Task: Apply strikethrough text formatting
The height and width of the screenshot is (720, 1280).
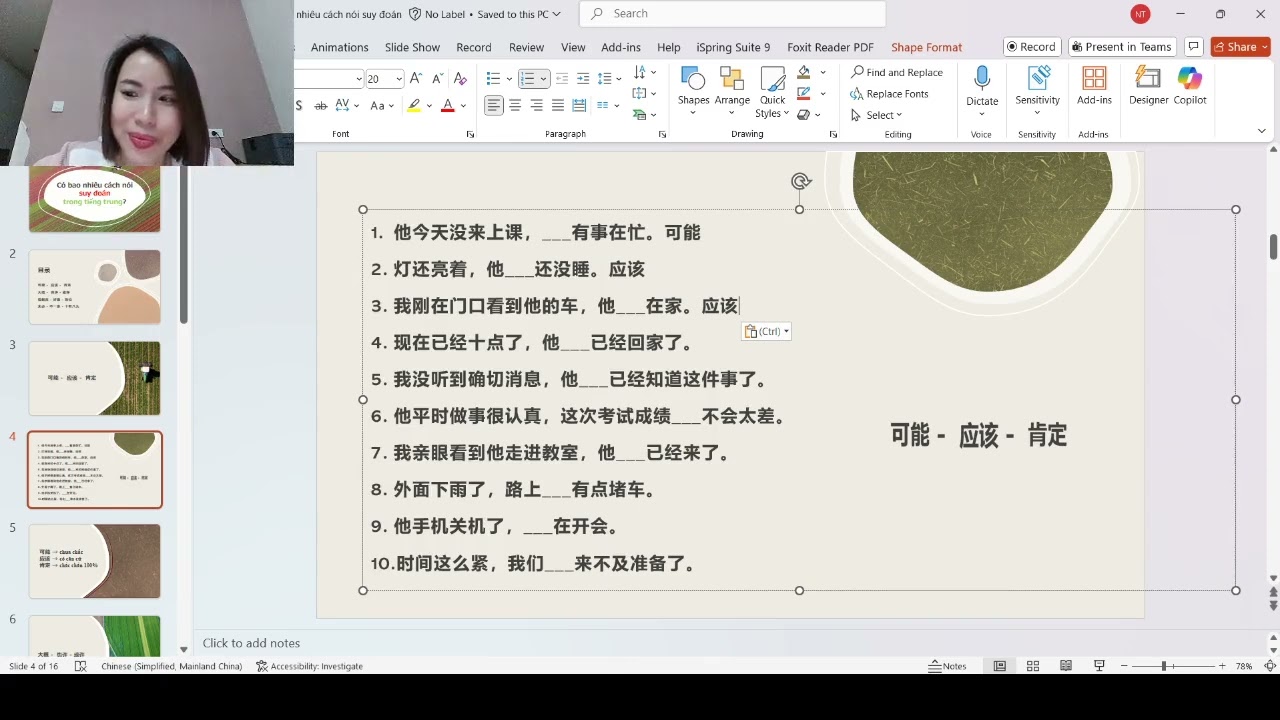Action: [x=321, y=105]
